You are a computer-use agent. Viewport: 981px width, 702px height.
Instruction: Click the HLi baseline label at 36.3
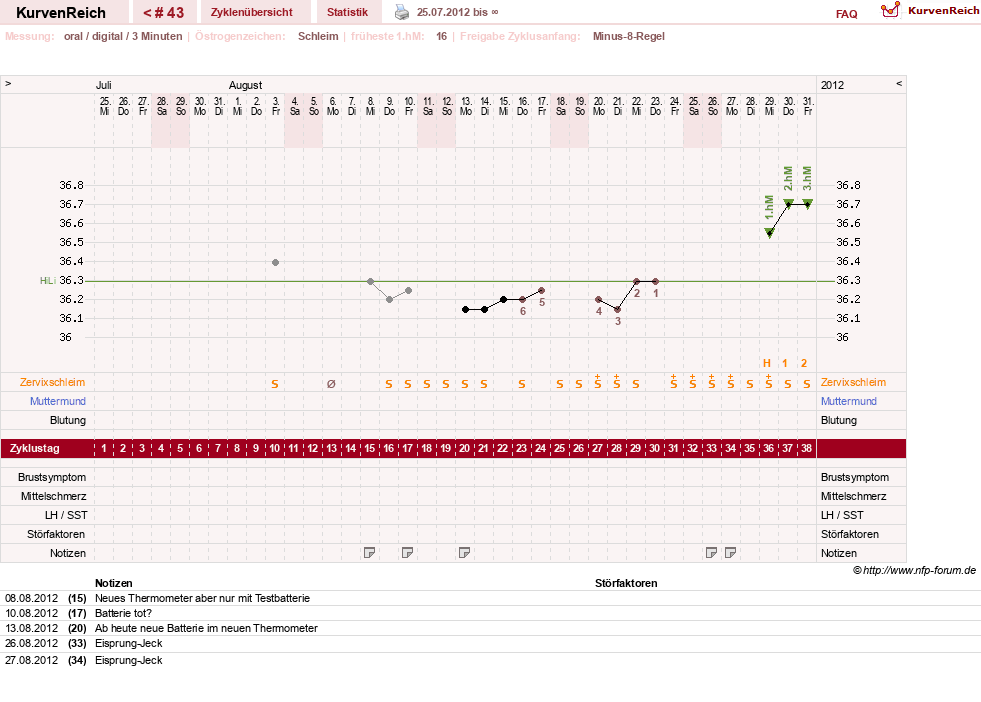click(48, 281)
